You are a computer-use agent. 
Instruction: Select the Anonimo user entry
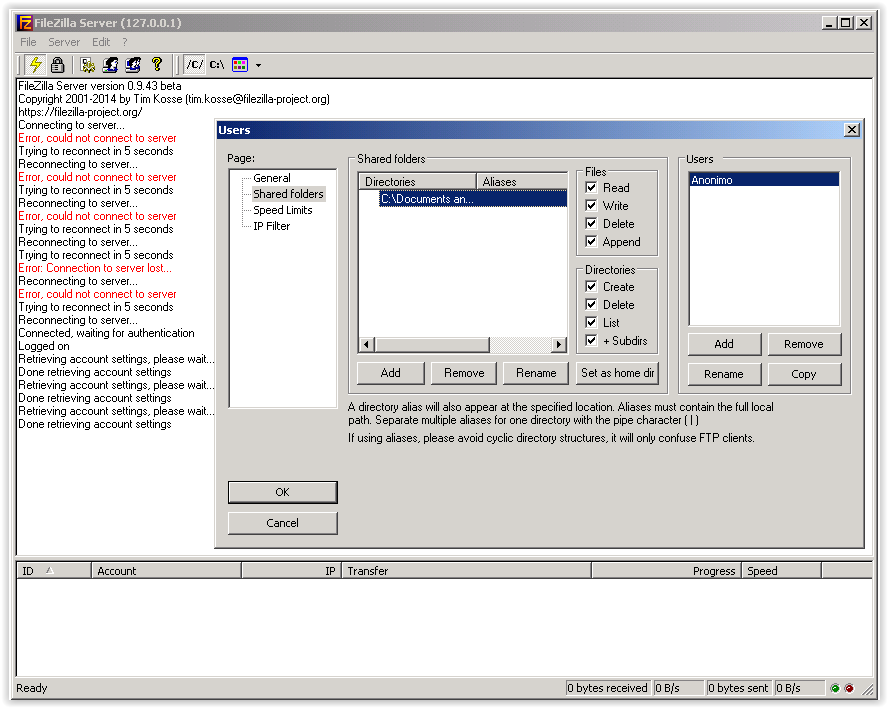click(764, 180)
